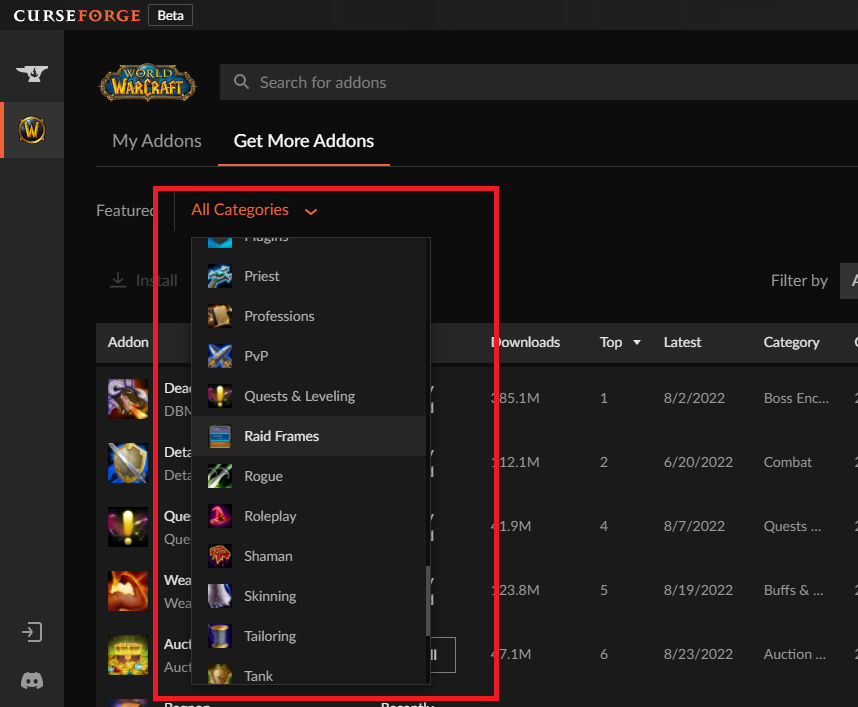Open the Deadly Boss Mods addon thumbnail

(128, 399)
